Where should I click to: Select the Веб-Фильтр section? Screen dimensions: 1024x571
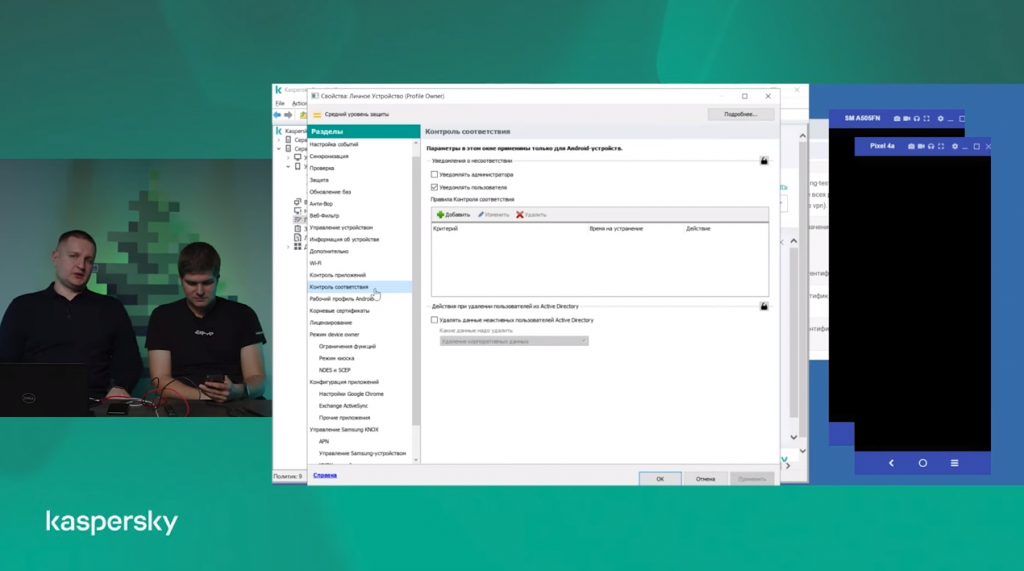point(324,216)
